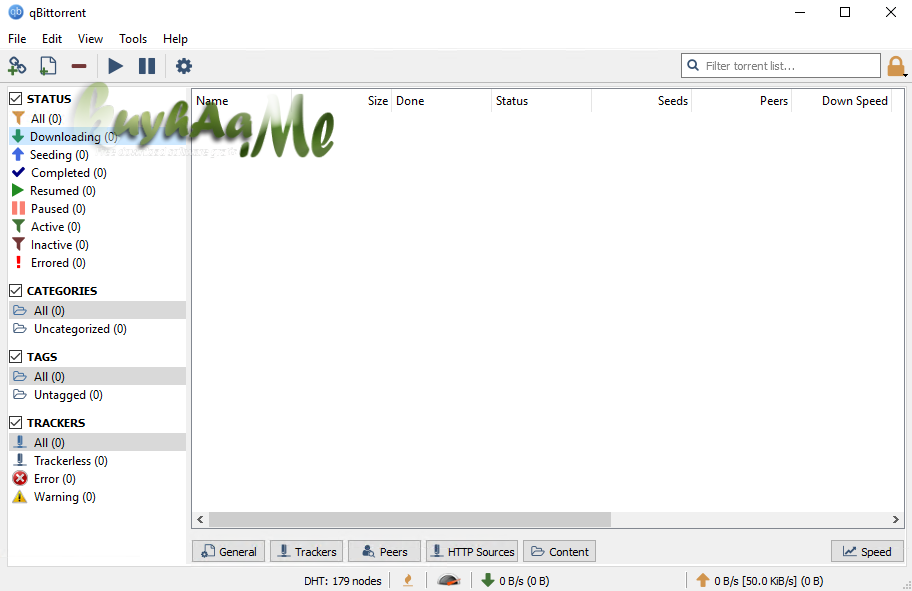The image size is (912, 591).
Task: Sort by the Status column header
Action: click(542, 101)
